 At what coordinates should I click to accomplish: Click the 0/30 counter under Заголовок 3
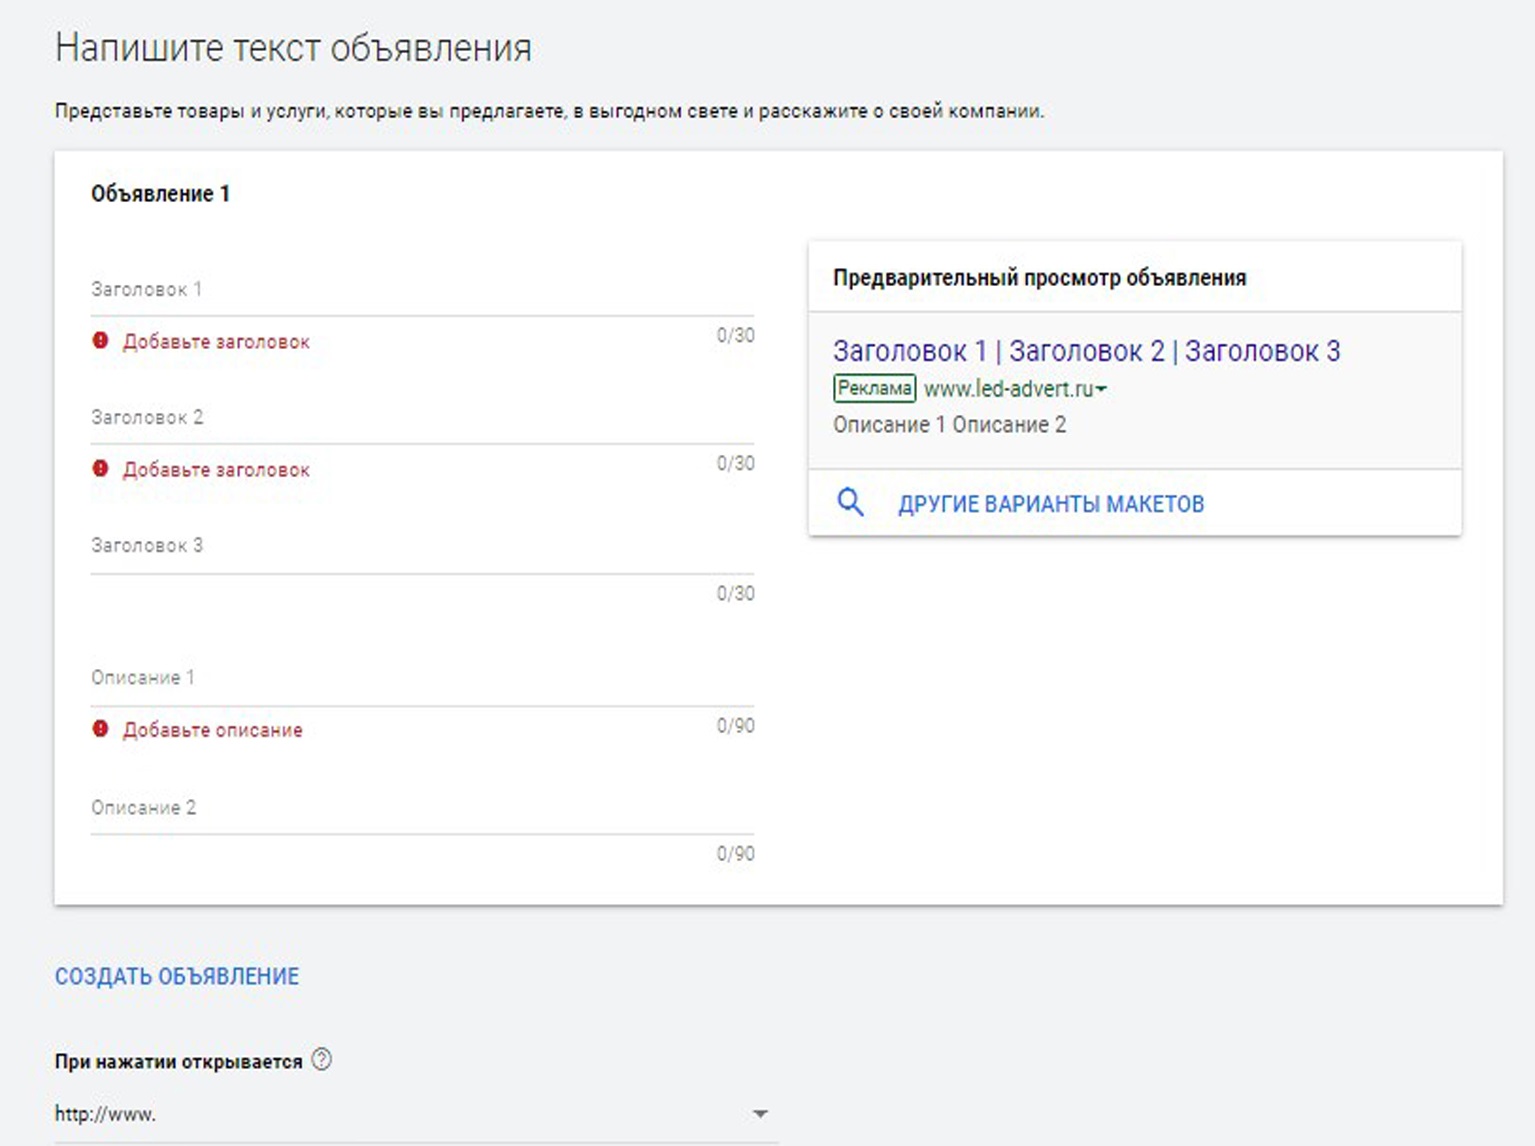[735, 594]
